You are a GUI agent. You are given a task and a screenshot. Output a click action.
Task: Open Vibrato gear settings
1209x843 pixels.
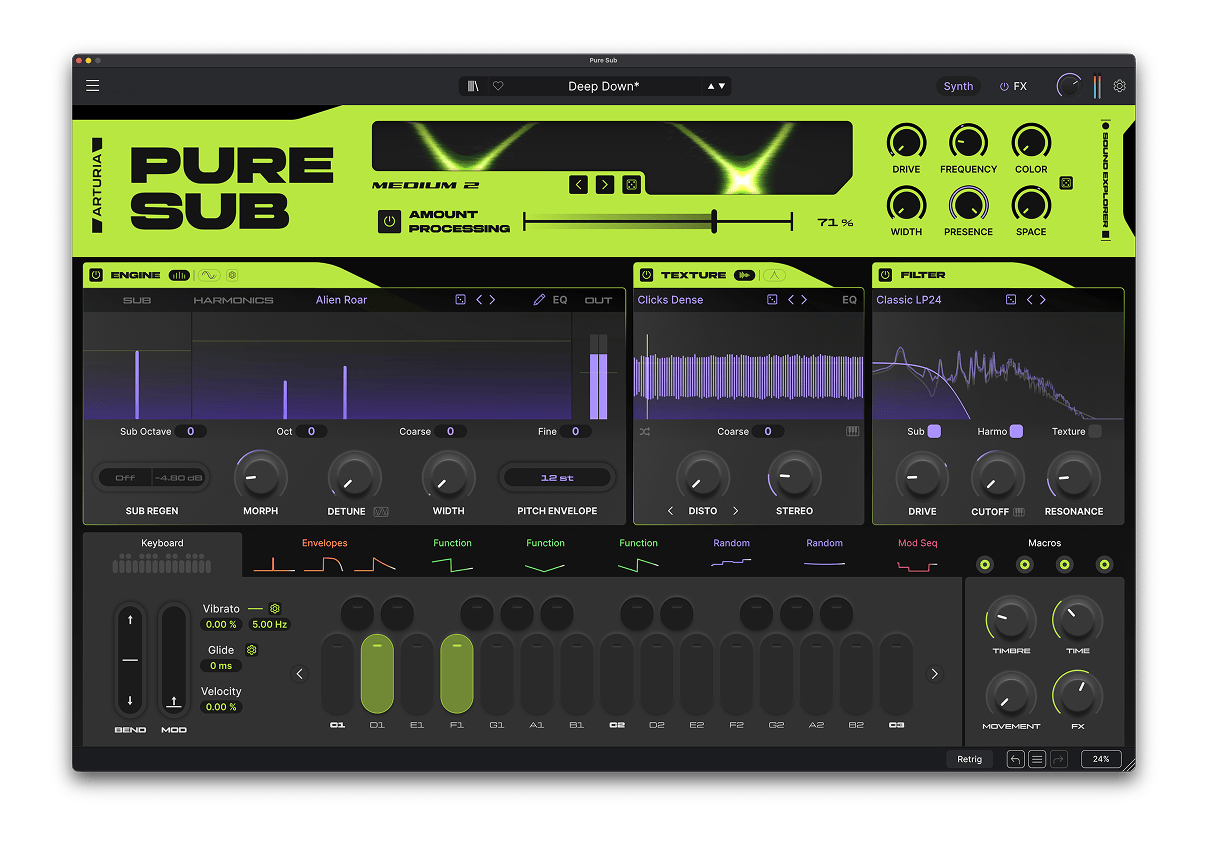tap(275, 608)
